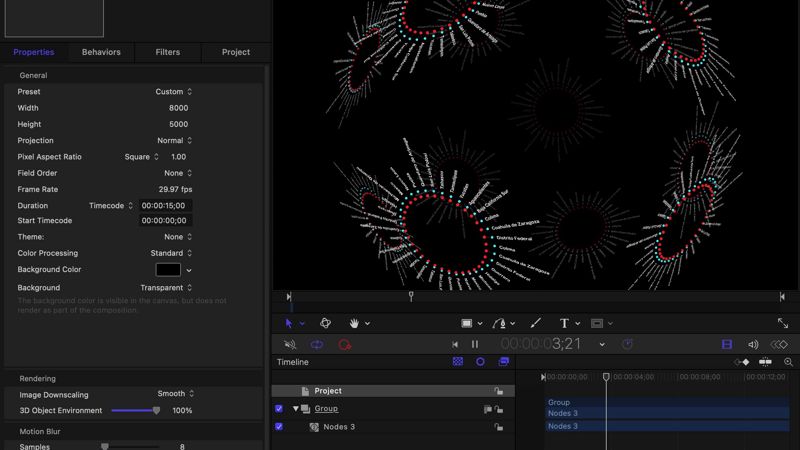The width and height of the screenshot is (800, 450).
Task: Switch to the Filters tab
Action: (167, 52)
